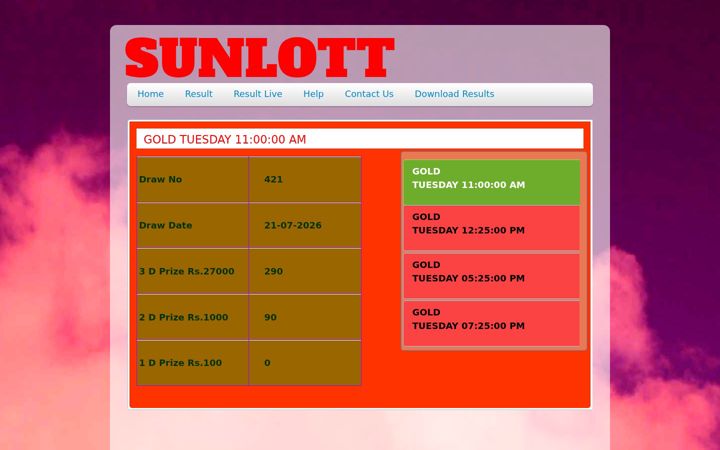Click the Draw Date label cell

click(x=193, y=225)
